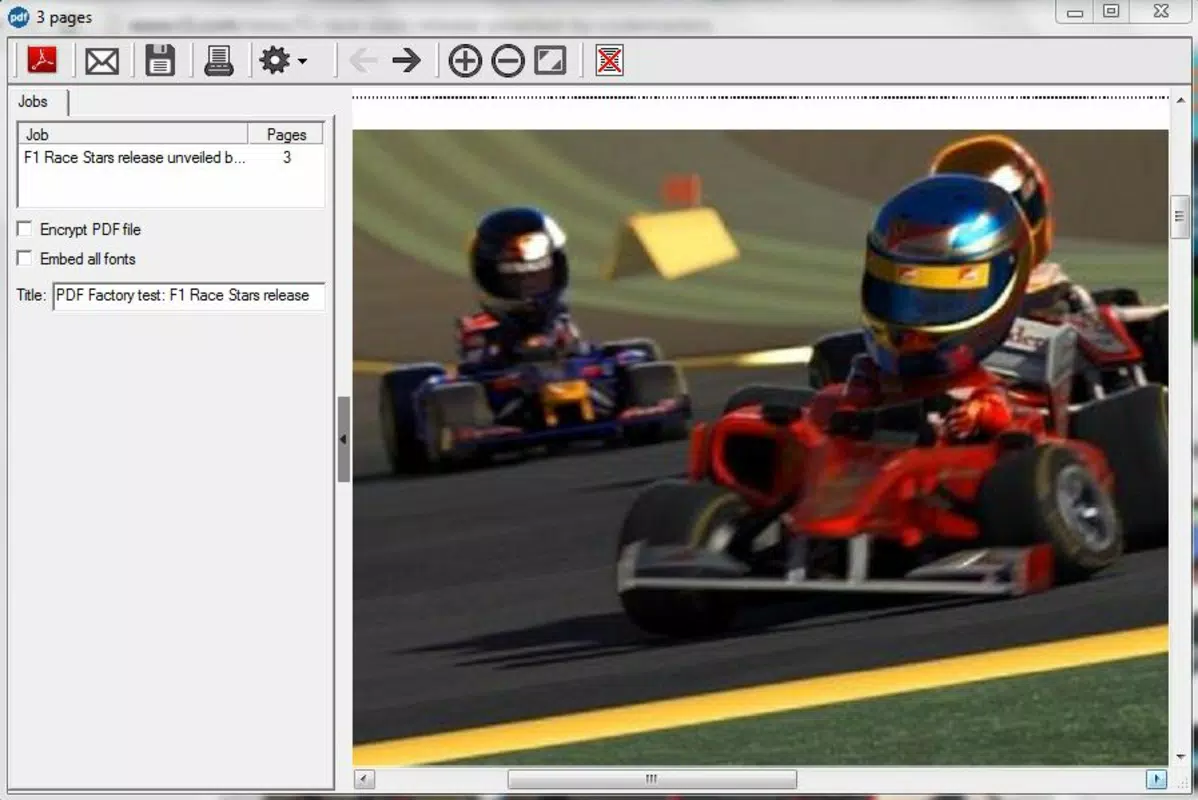Zoom out with minus icon
The height and width of the screenshot is (800, 1198).
508,61
